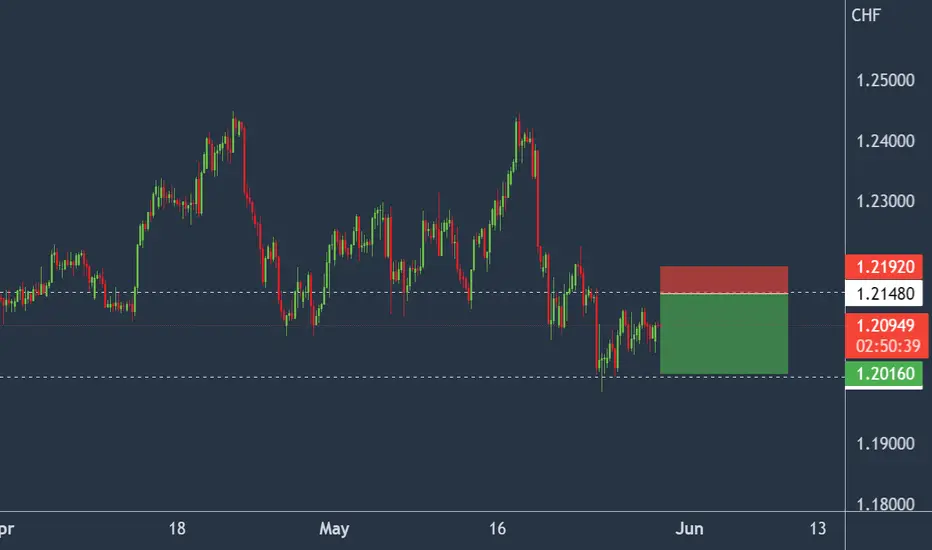
Task: Click the 13 date label on time axis
Action: (818, 529)
